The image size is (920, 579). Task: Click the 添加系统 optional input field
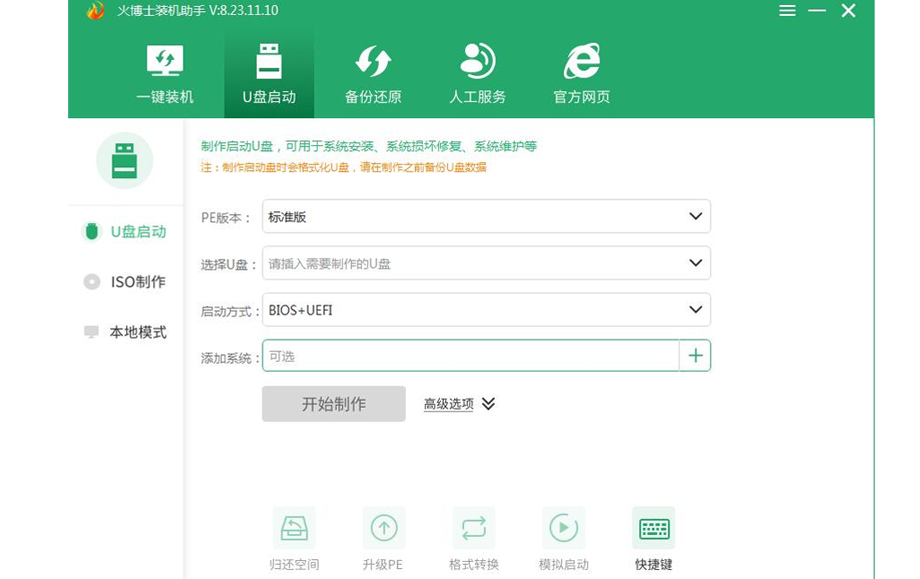point(470,356)
